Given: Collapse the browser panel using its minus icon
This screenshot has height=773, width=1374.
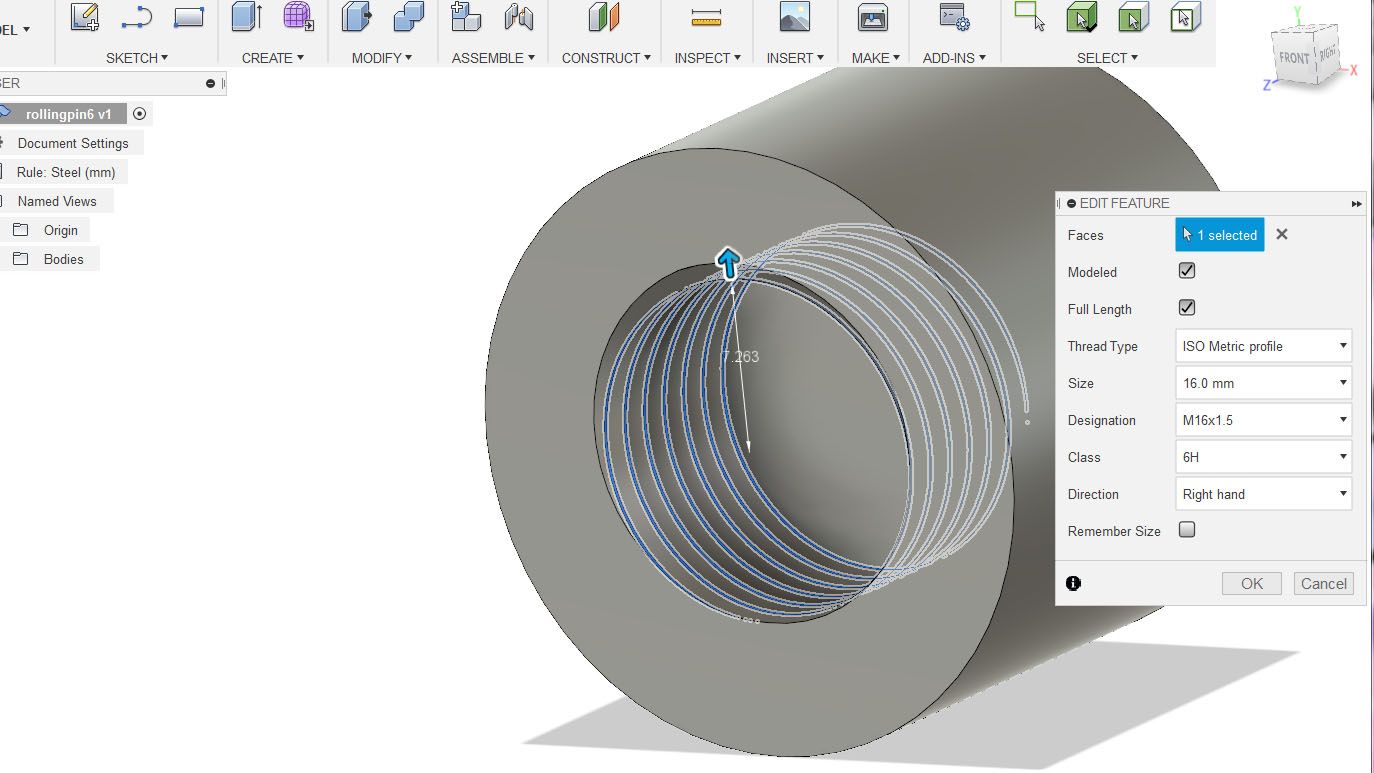Looking at the screenshot, I should (210, 83).
